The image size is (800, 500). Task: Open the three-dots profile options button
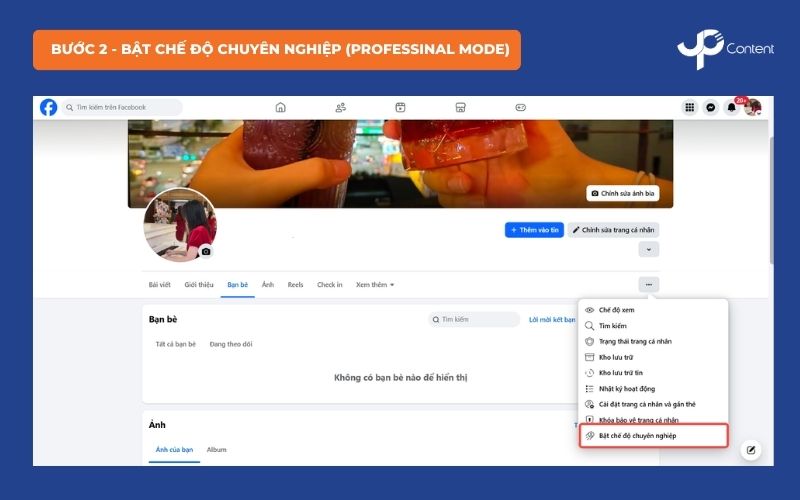(648, 285)
